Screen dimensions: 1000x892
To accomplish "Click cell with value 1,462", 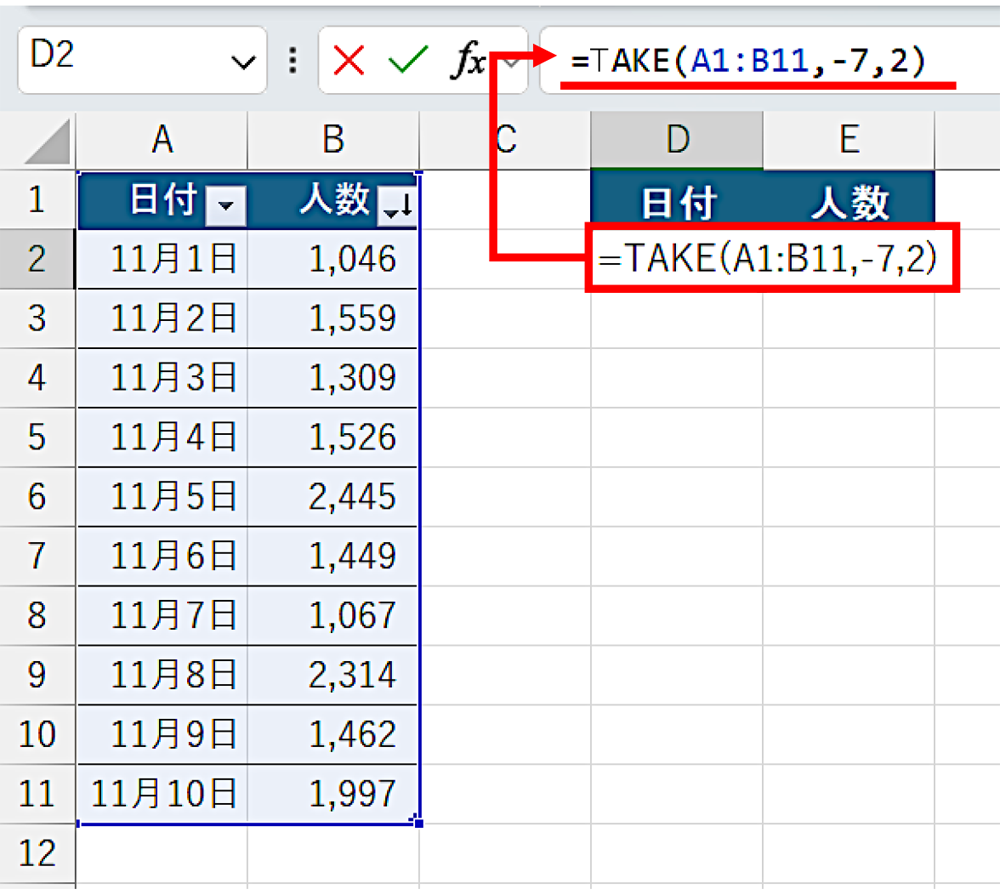I will click(x=333, y=735).
